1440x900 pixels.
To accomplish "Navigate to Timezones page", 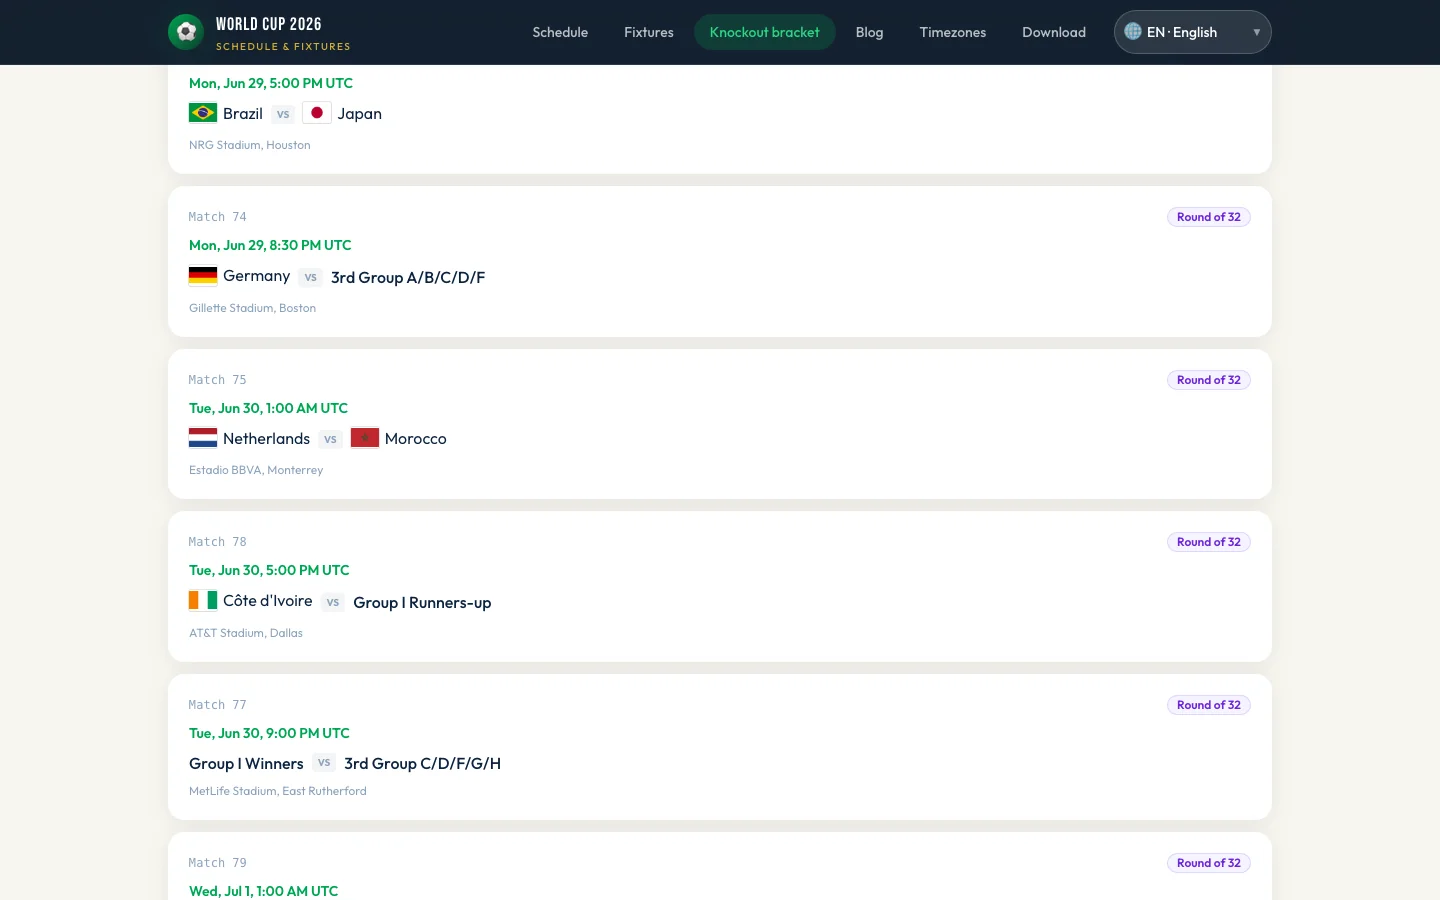I will 953,32.
